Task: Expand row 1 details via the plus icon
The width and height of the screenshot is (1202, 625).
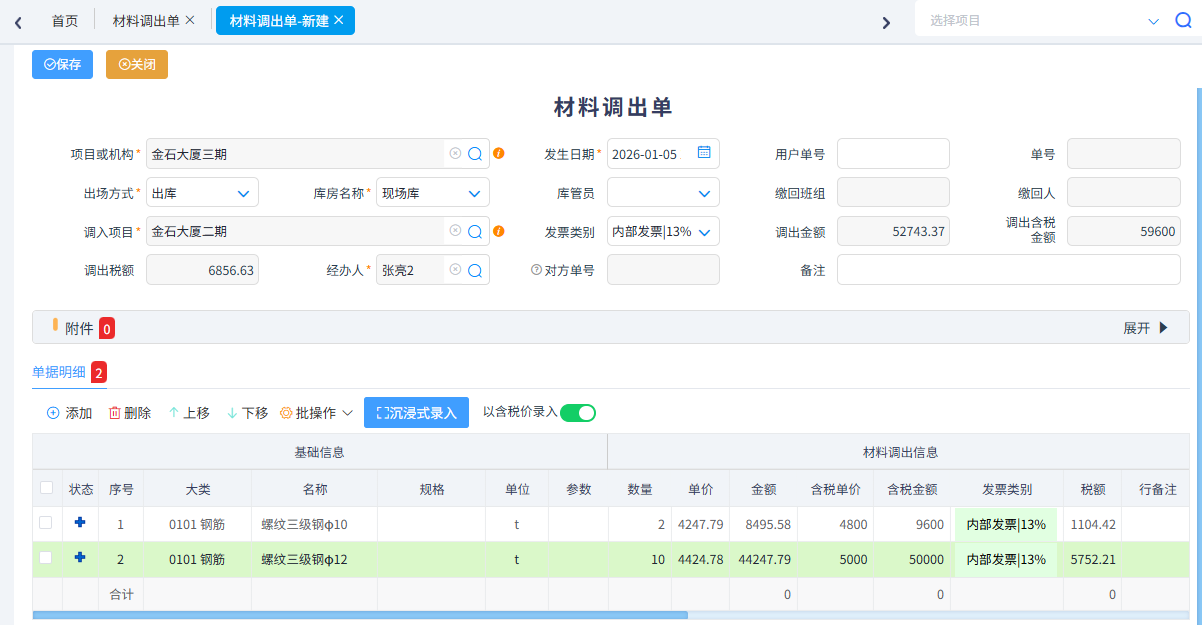Action: (81, 524)
